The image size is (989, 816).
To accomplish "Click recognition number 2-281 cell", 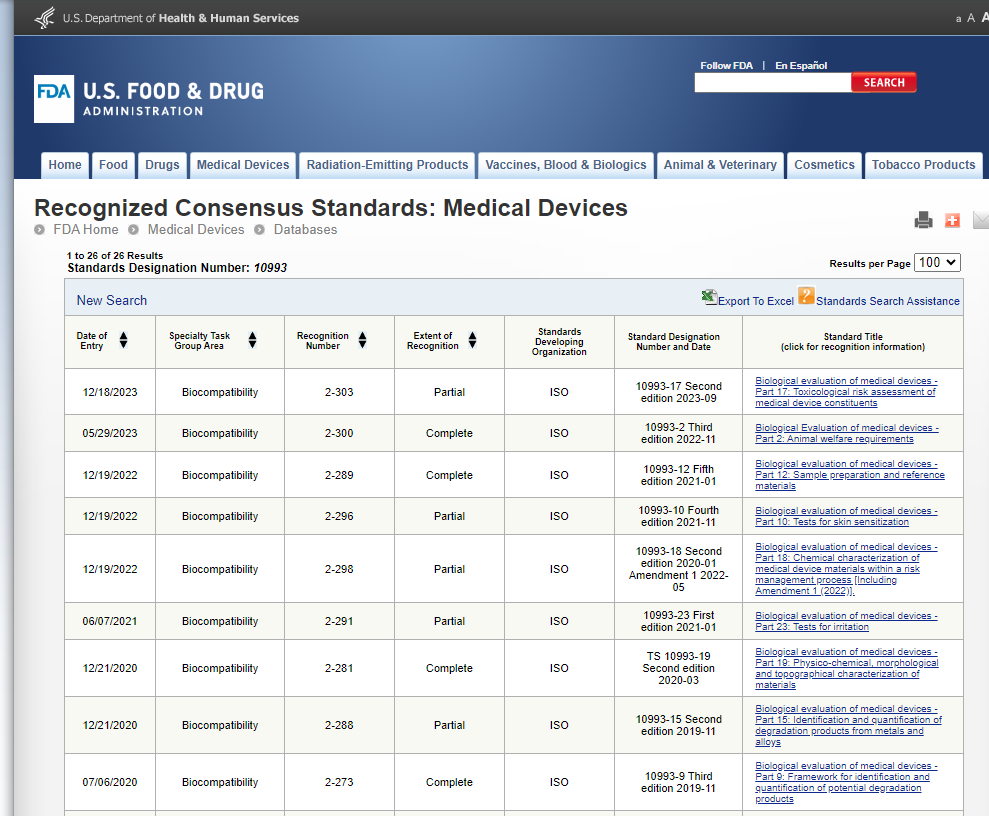I will coord(339,668).
